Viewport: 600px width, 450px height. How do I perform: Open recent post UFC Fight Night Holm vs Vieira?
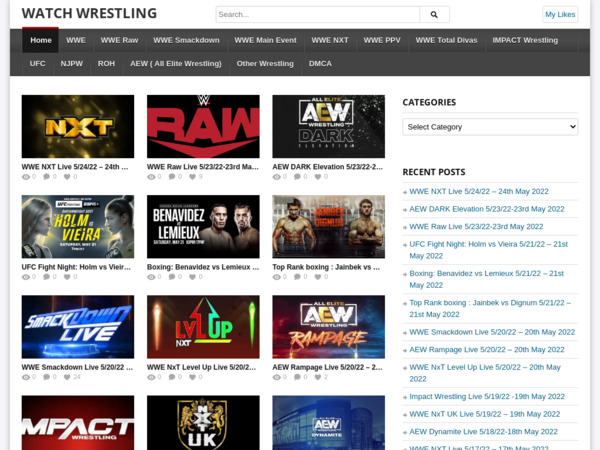coord(489,250)
